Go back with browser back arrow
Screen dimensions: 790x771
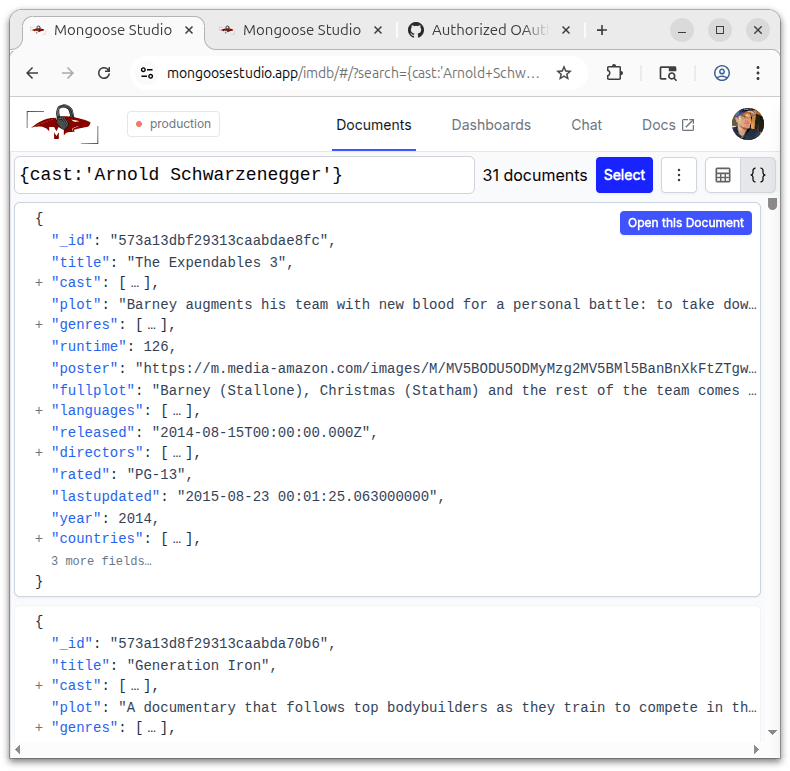coord(32,73)
